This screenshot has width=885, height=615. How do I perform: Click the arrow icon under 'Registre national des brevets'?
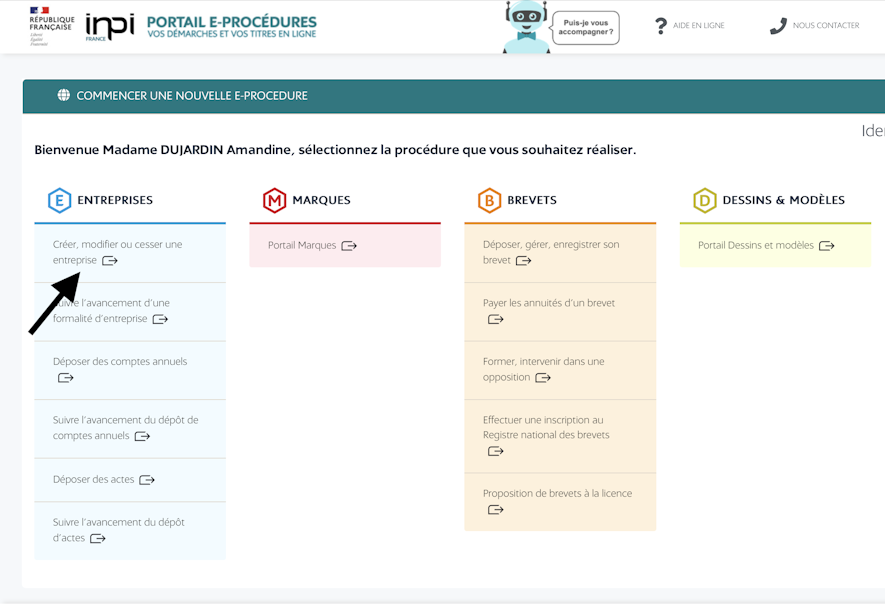[x=496, y=451]
